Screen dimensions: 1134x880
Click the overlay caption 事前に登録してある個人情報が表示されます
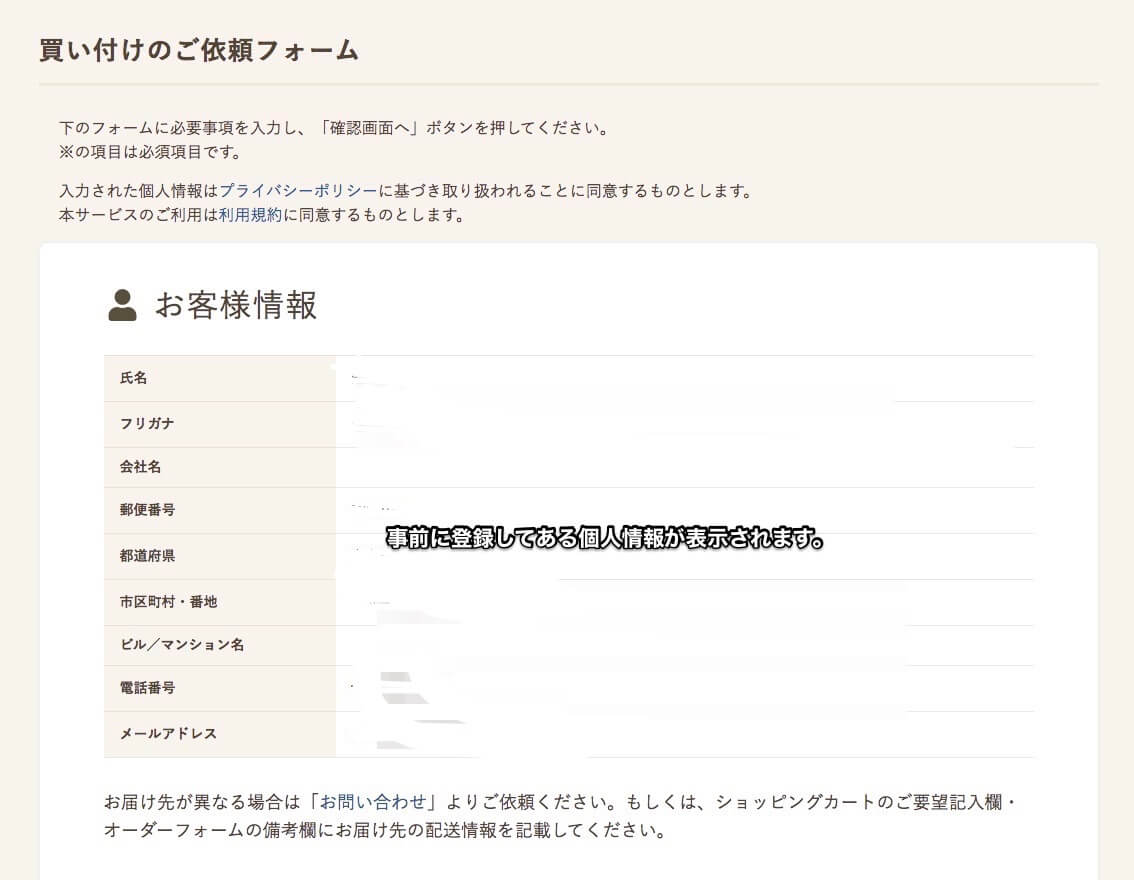point(605,539)
